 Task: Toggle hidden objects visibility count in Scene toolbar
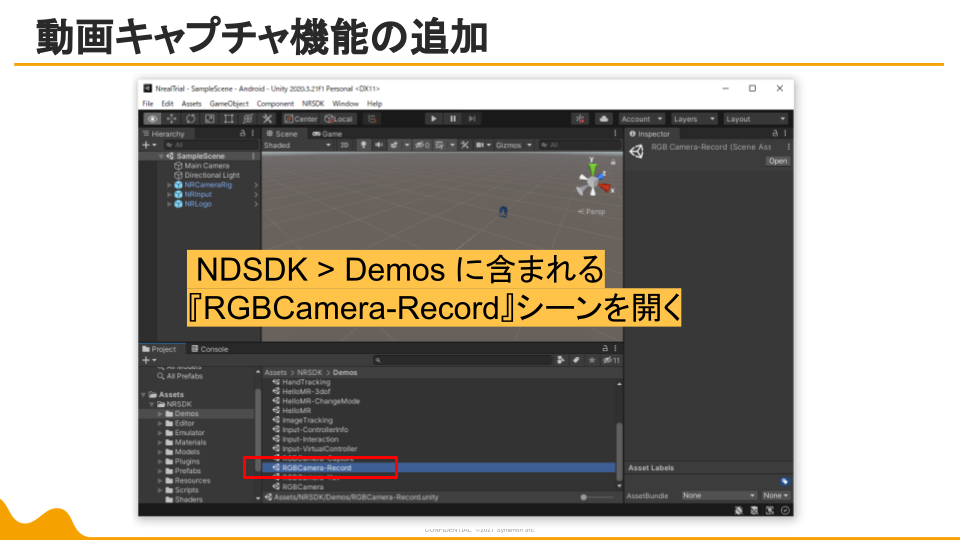click(x=422, y=145)
